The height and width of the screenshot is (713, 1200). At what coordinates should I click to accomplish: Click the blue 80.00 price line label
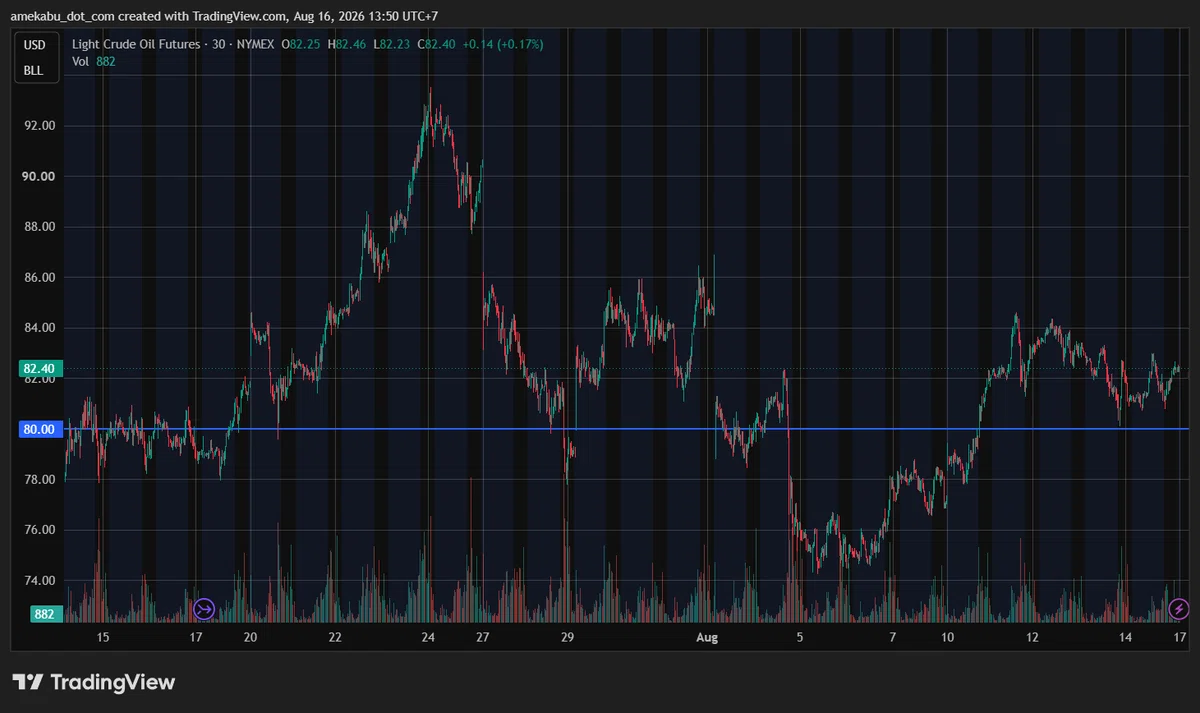tap(39, 429)
